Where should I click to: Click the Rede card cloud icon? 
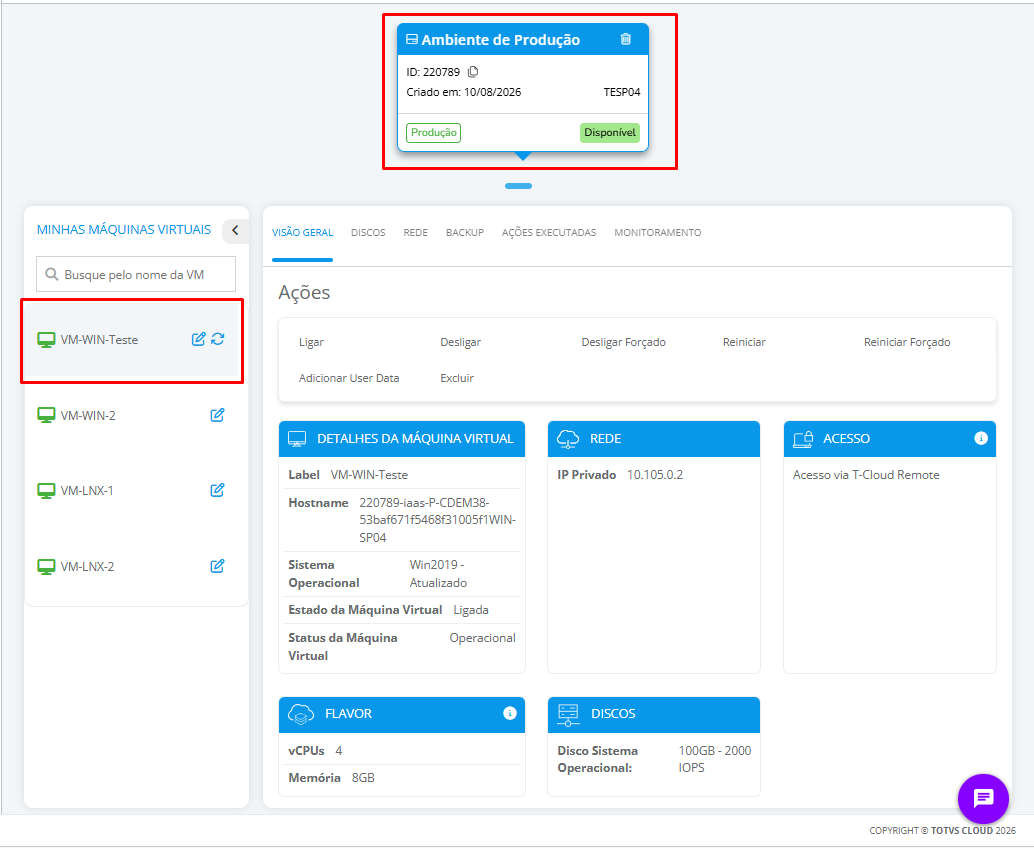[x=568, y=439]
